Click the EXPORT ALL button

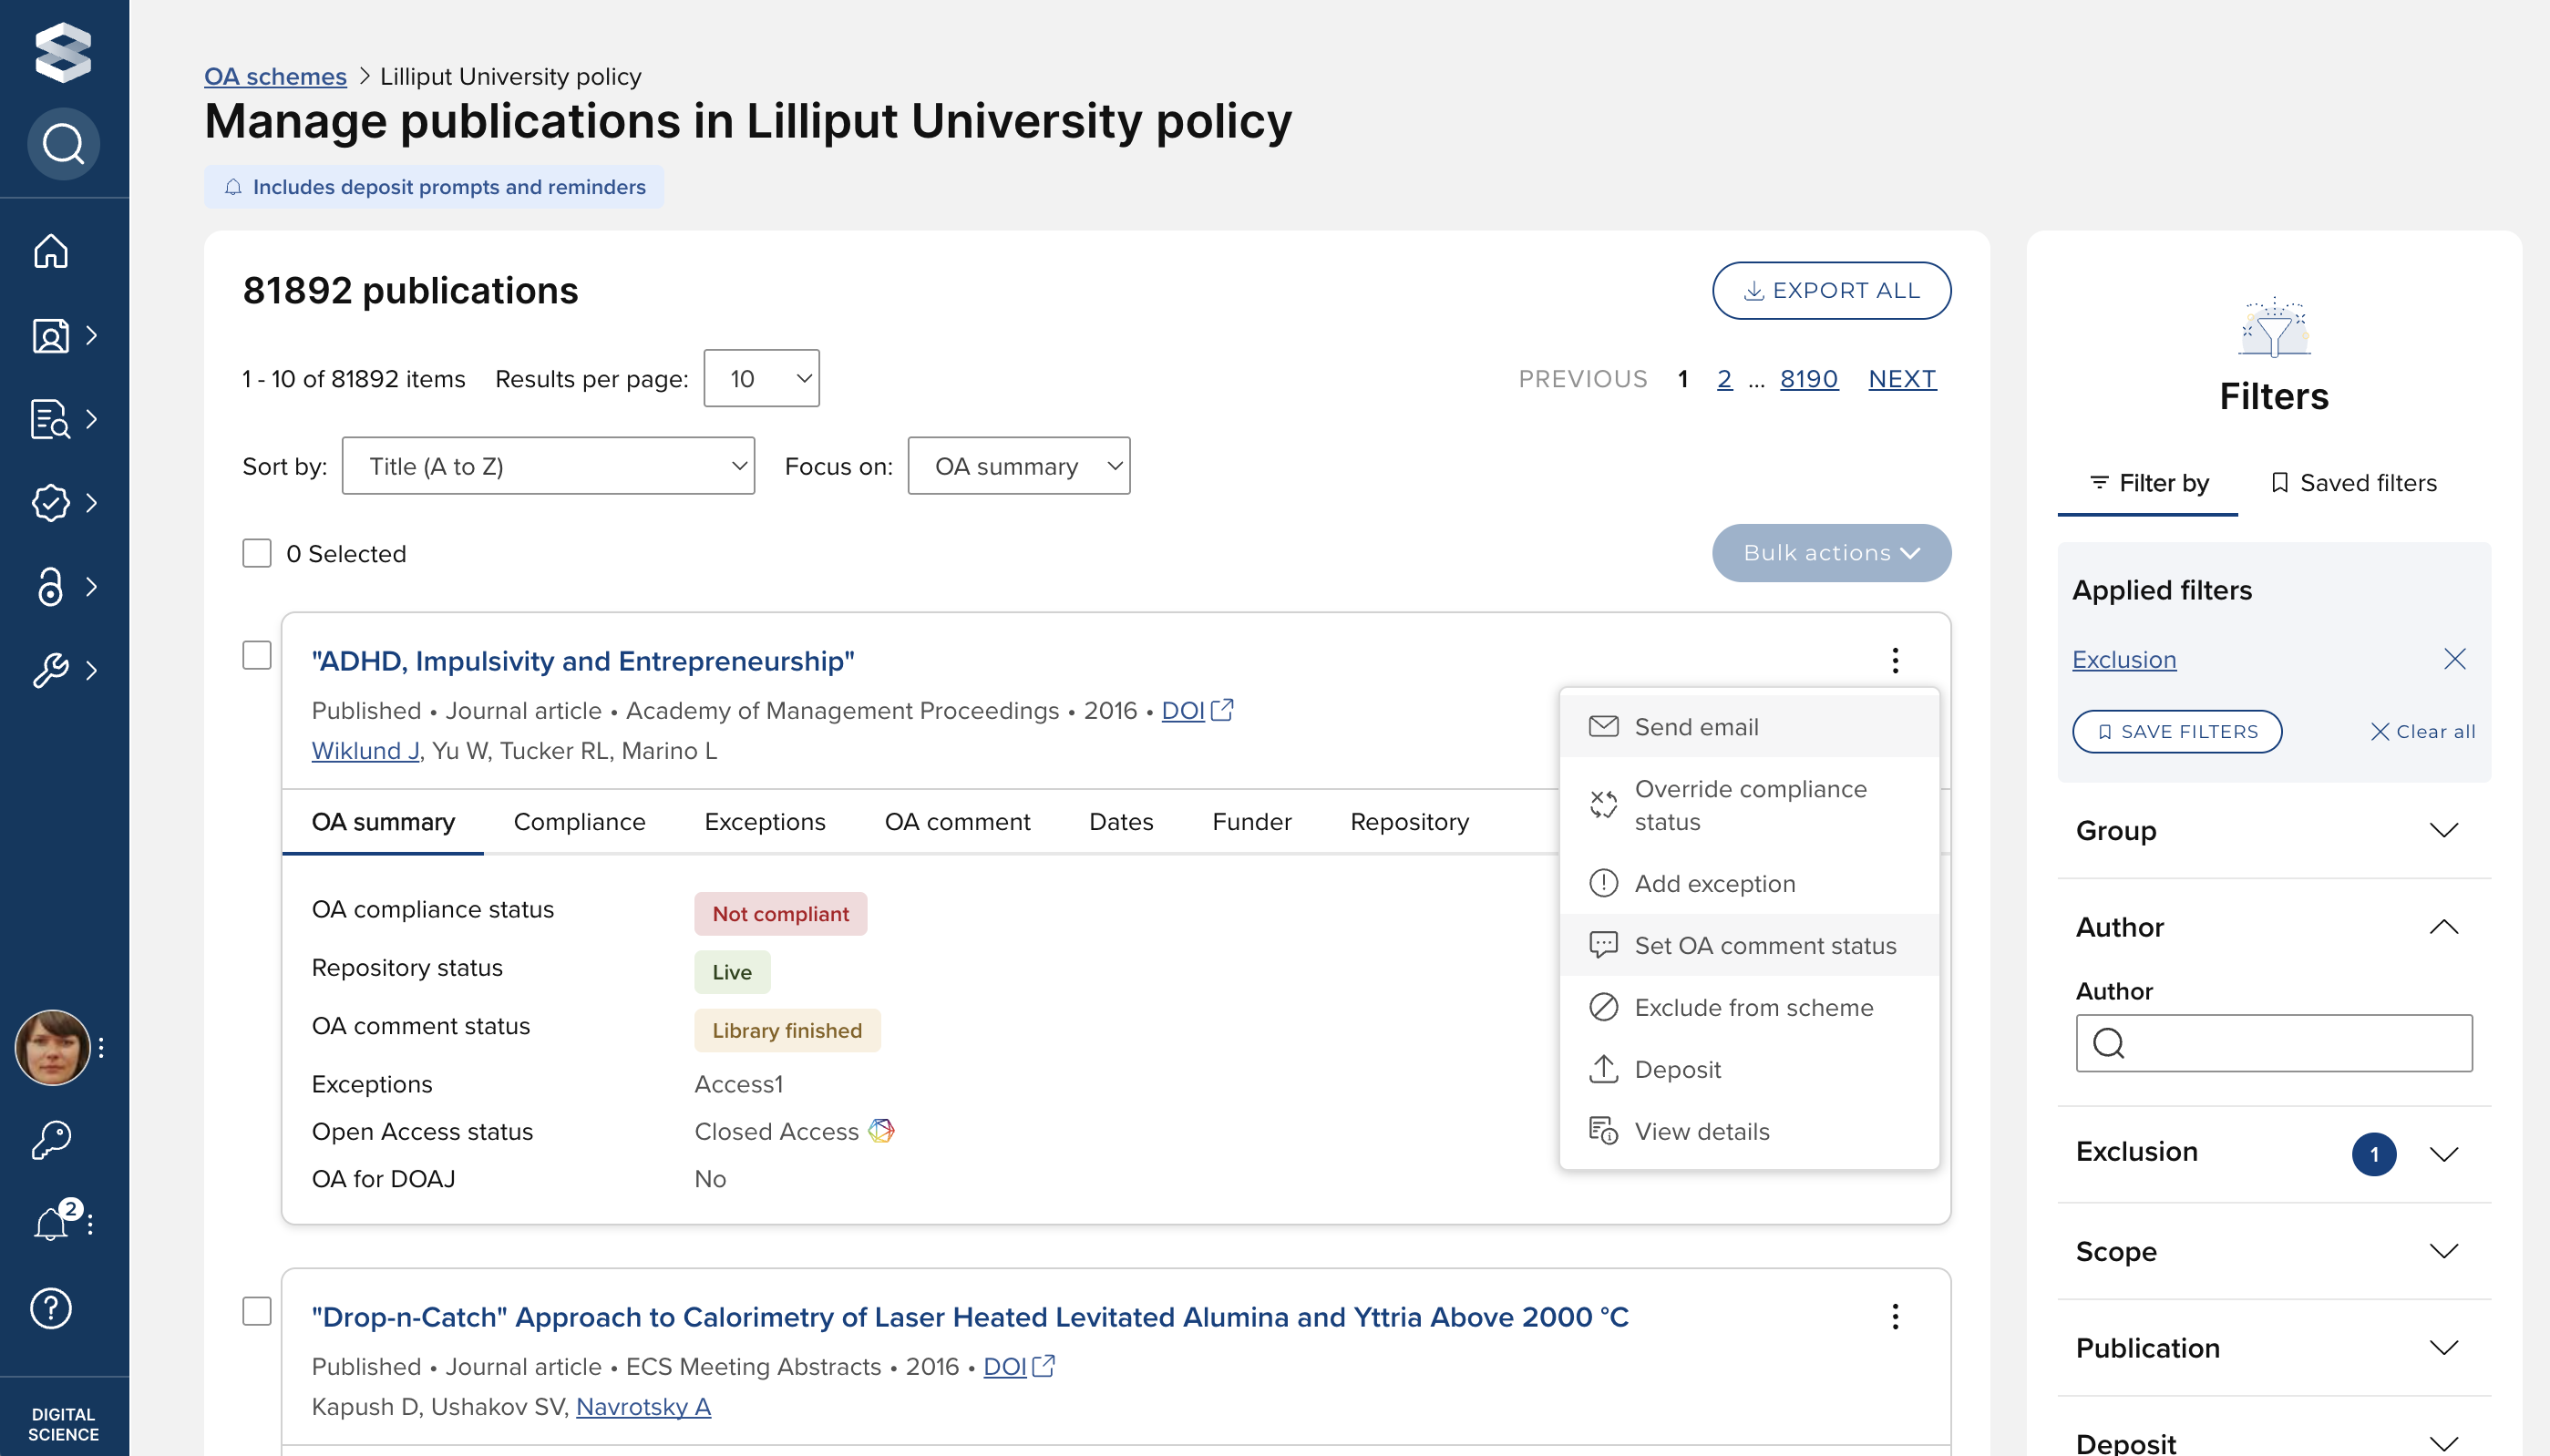[x=1830, y=291]
